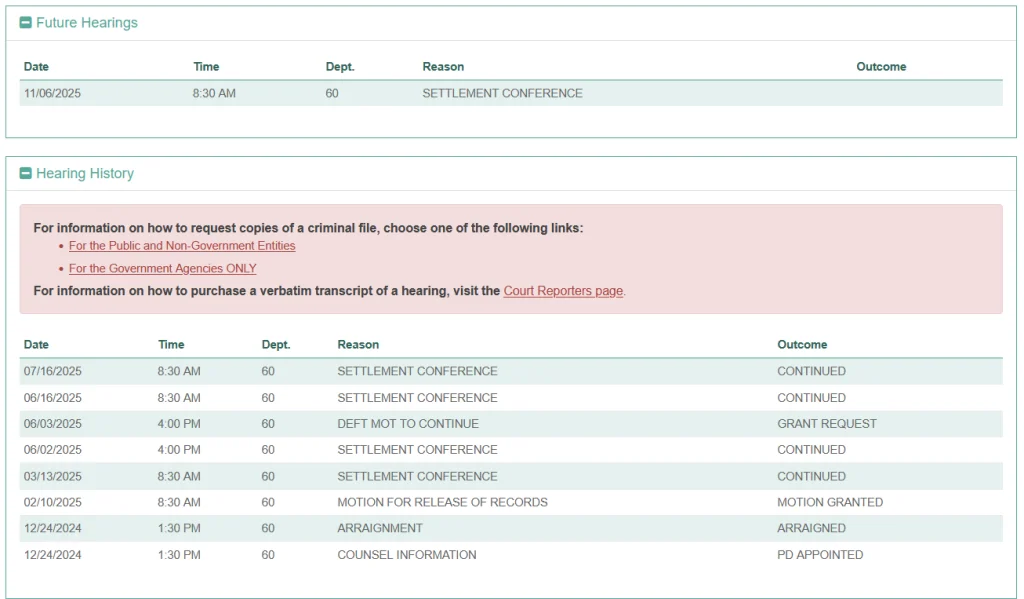Select the 11/06/2025 future settlement conference row
Screen dimensions: 1024x599
coord(502,94)
